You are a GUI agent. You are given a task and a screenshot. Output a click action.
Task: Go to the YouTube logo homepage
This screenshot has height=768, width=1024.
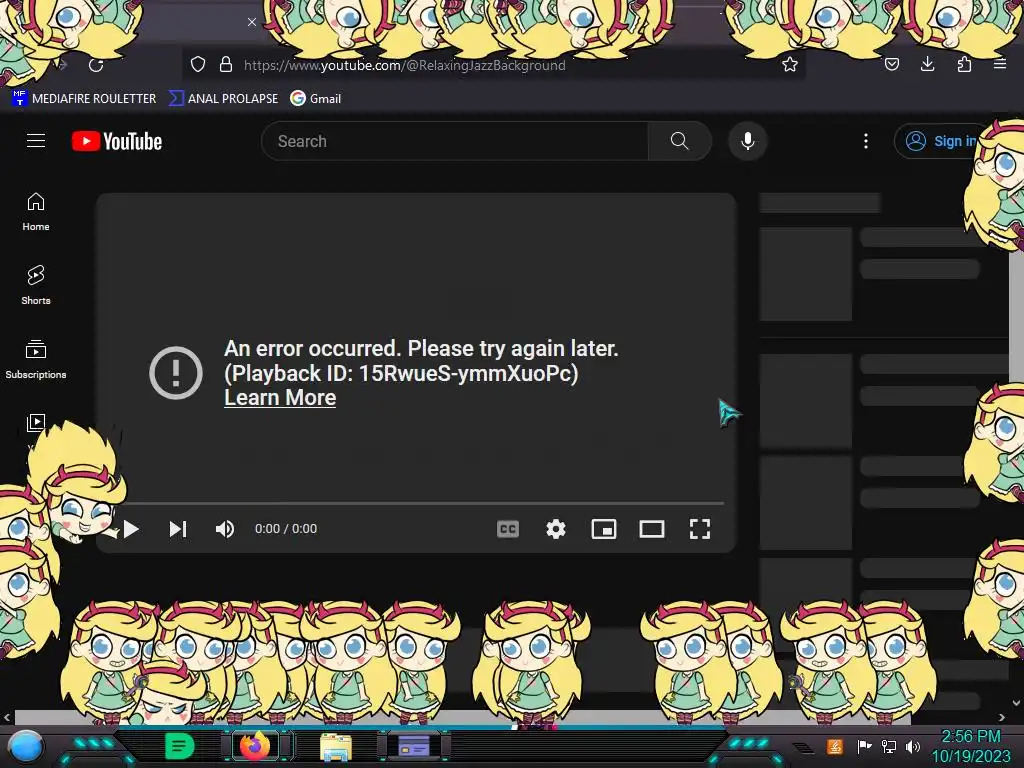(117, 141)
